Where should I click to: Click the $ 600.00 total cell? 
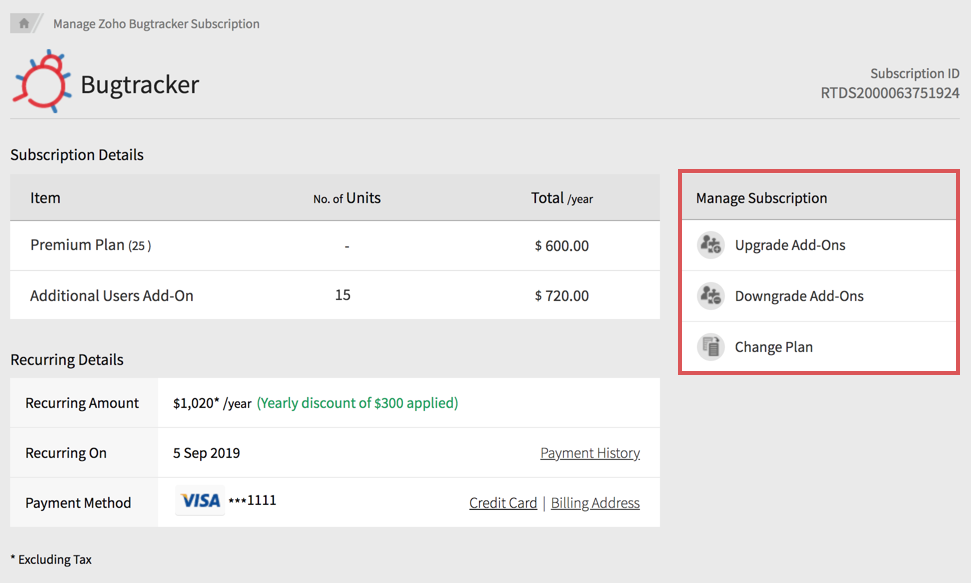click(562, 246)
